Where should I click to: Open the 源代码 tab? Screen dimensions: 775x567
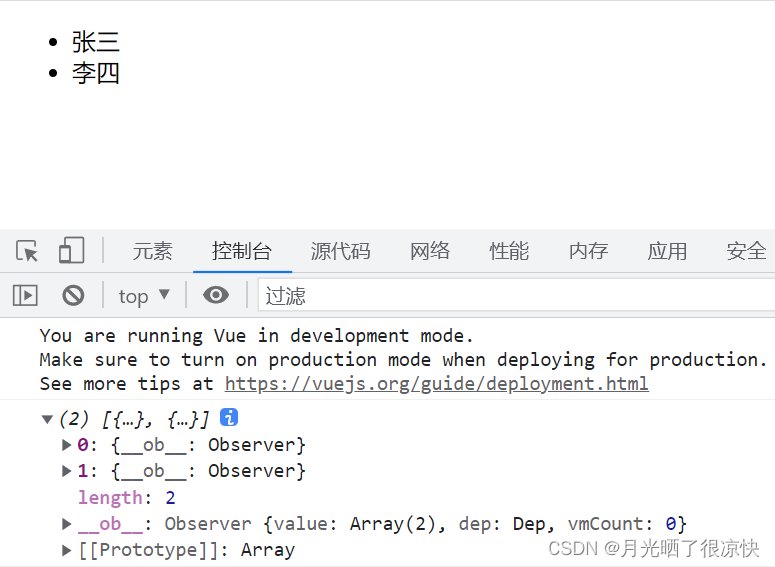pos(340,251)
